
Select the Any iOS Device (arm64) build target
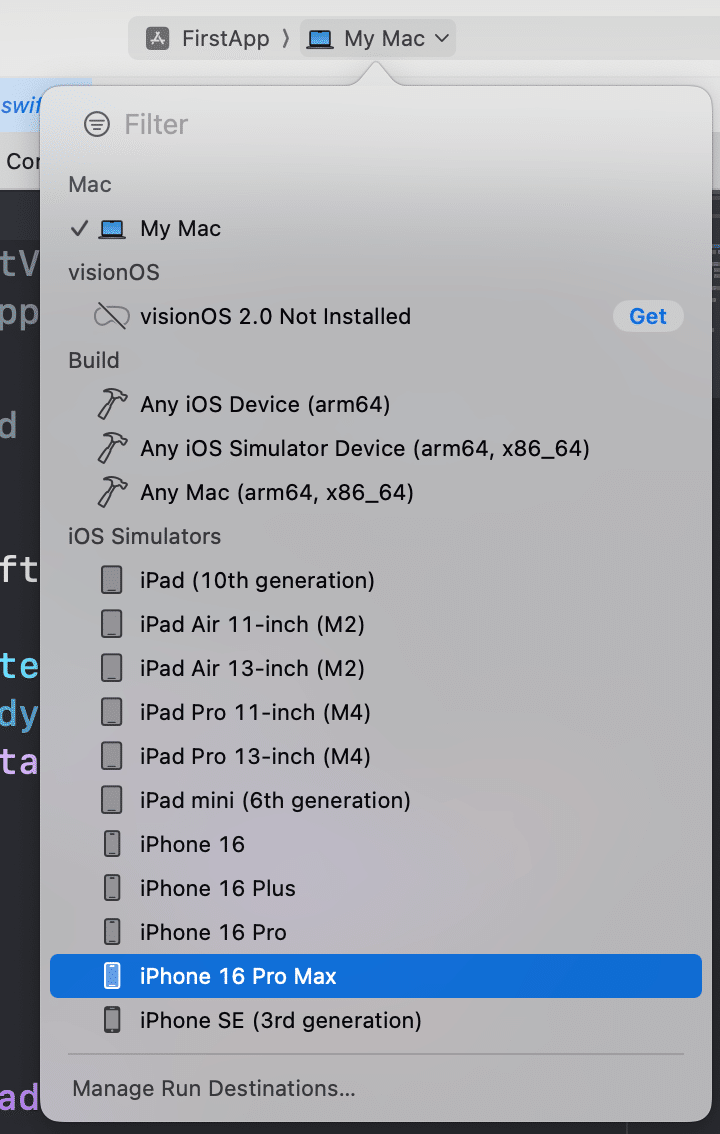265,404
